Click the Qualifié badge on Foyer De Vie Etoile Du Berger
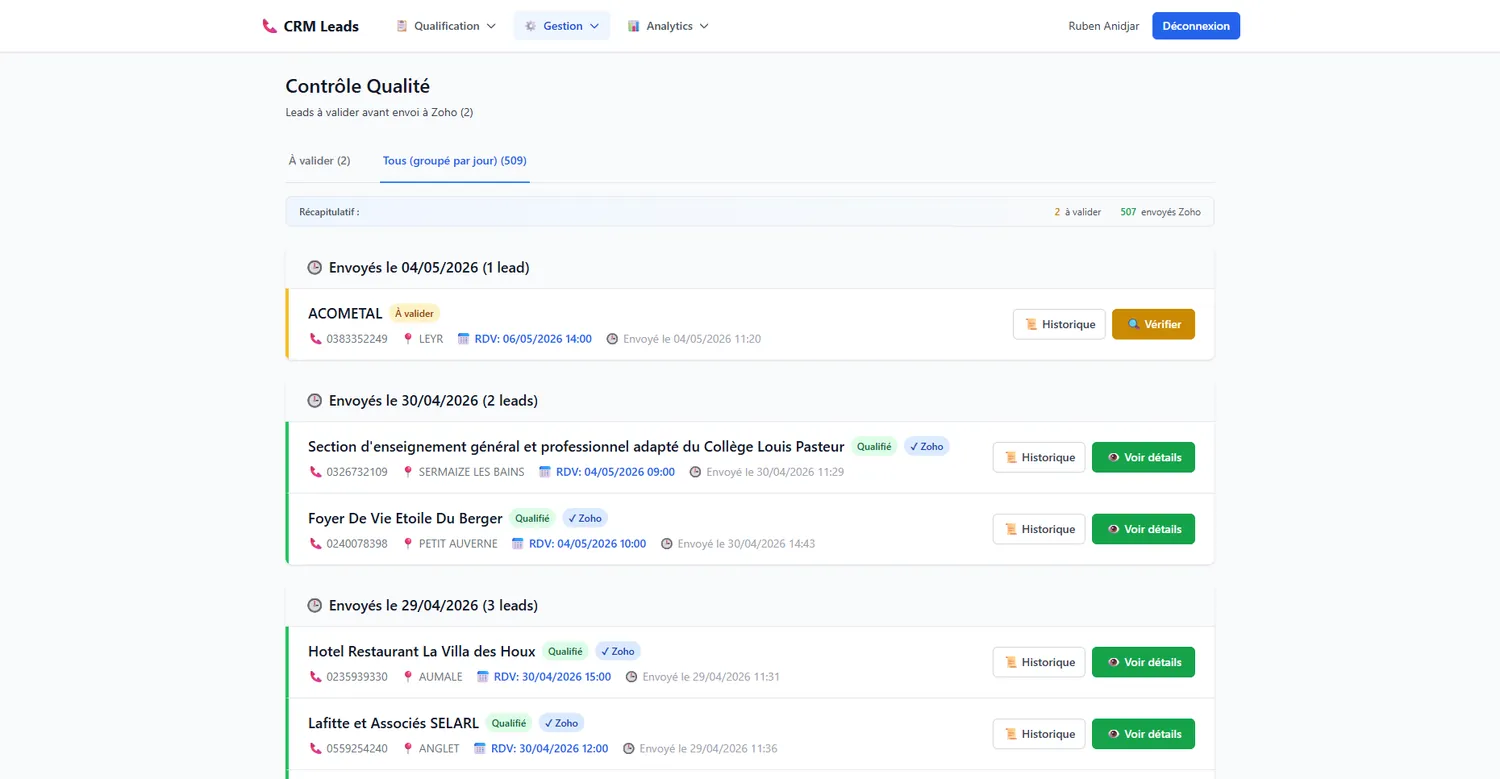The height and width of the screenshot is (779, 1500). point(532,519)
